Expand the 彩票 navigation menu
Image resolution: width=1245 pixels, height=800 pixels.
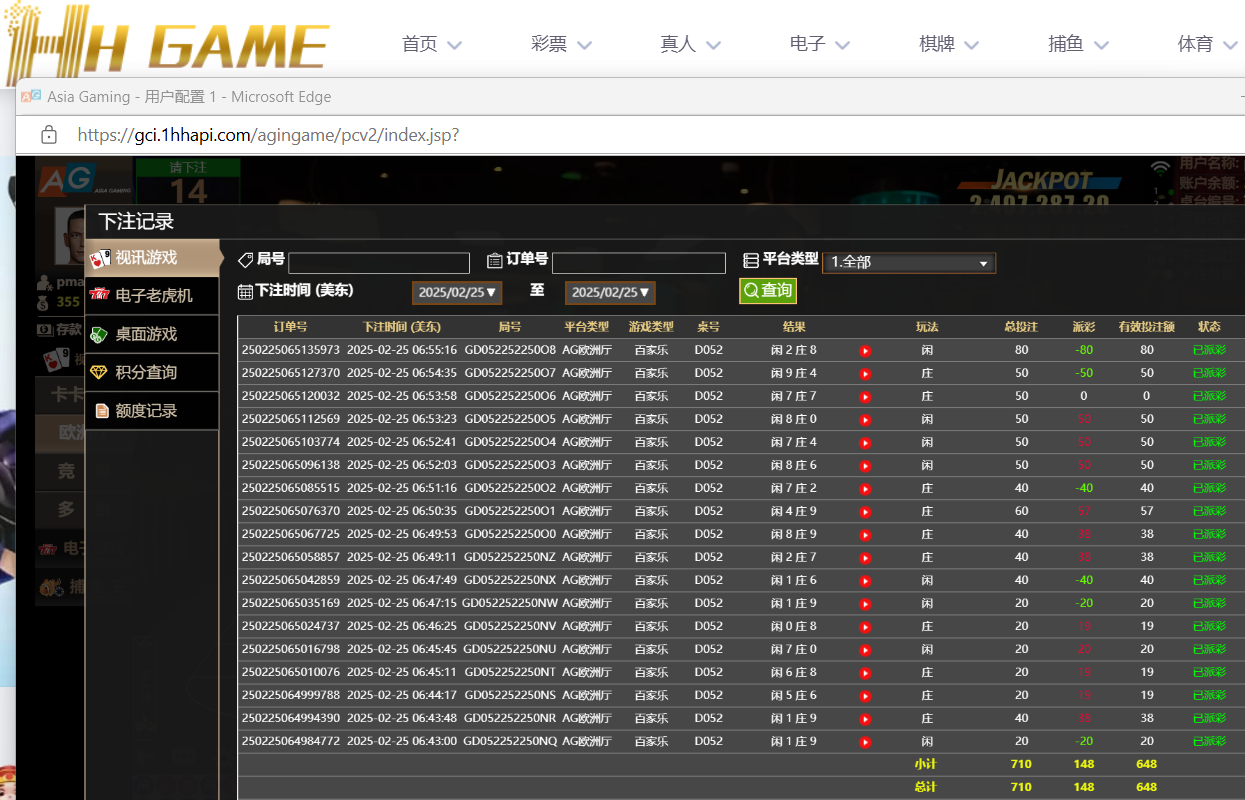pyautogui.click(x=561, y=44)
